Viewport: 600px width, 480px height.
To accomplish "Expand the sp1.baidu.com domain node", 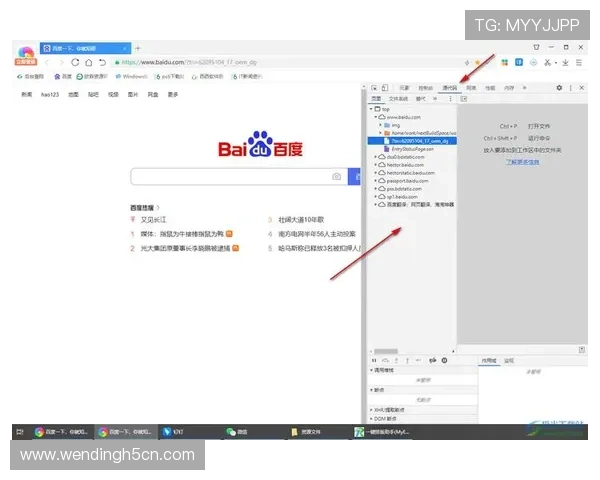I will pos(376,197).
